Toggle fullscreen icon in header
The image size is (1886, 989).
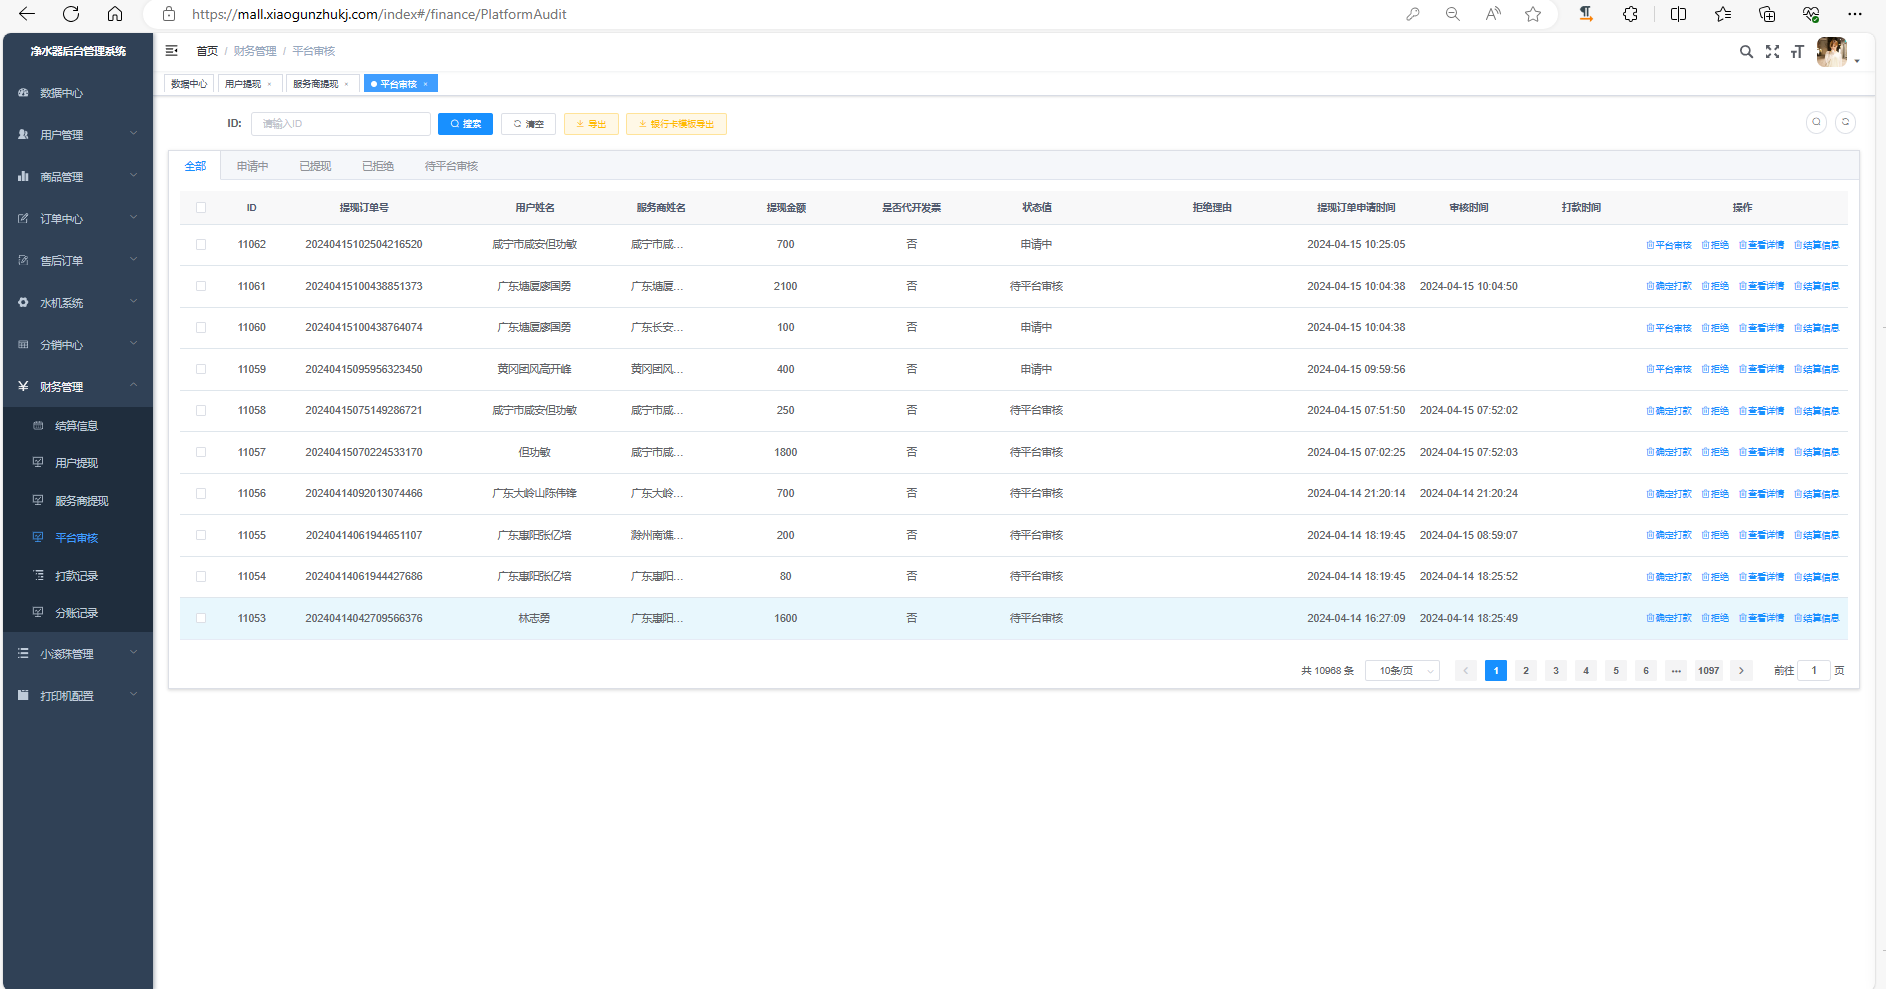point(1772,52)
